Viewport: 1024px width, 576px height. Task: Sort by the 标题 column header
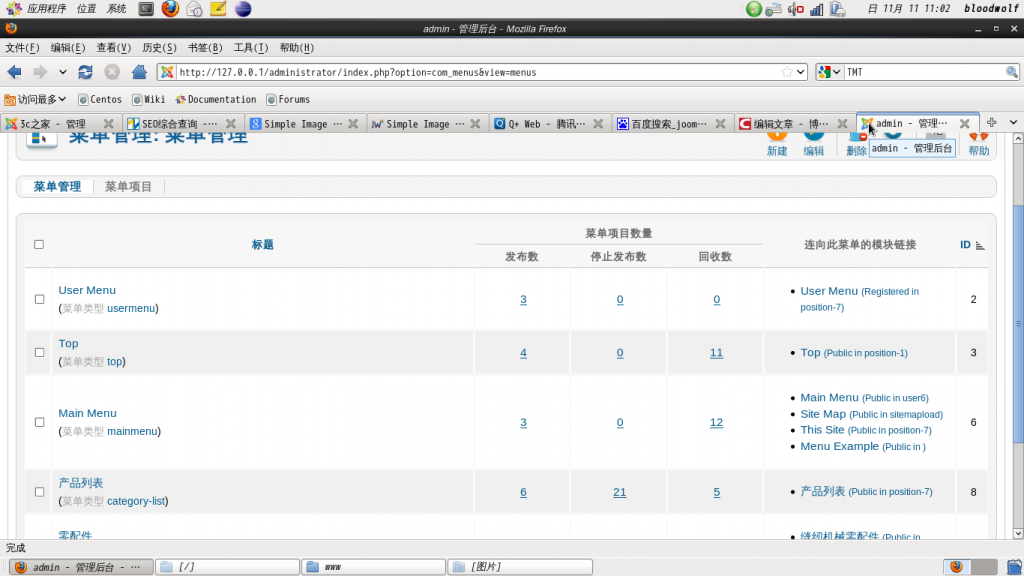coord(263,244)
